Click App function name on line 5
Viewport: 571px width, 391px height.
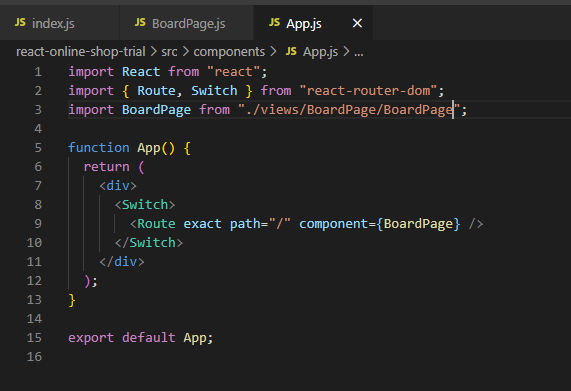point(149,148)
